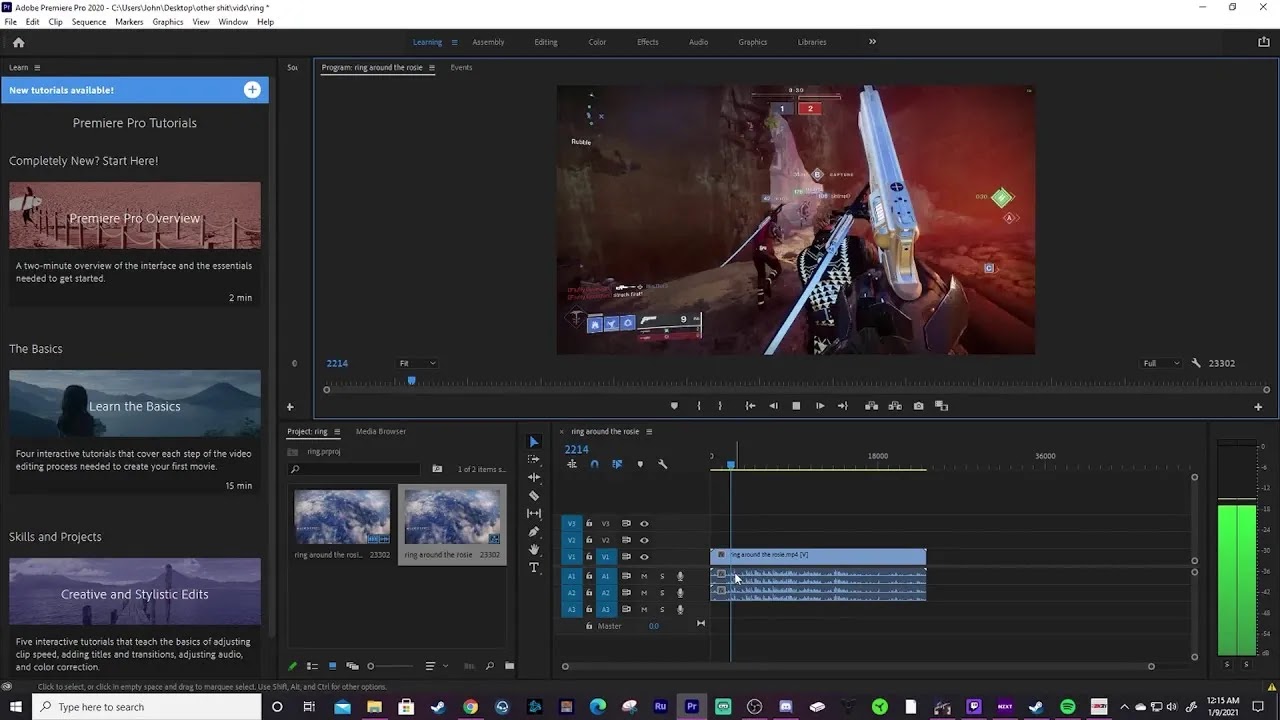Viewport: 1280px width, 720px height.
Task: Open Creative and Stylistic Edits tutorial
Action: (x=135, y=591)
